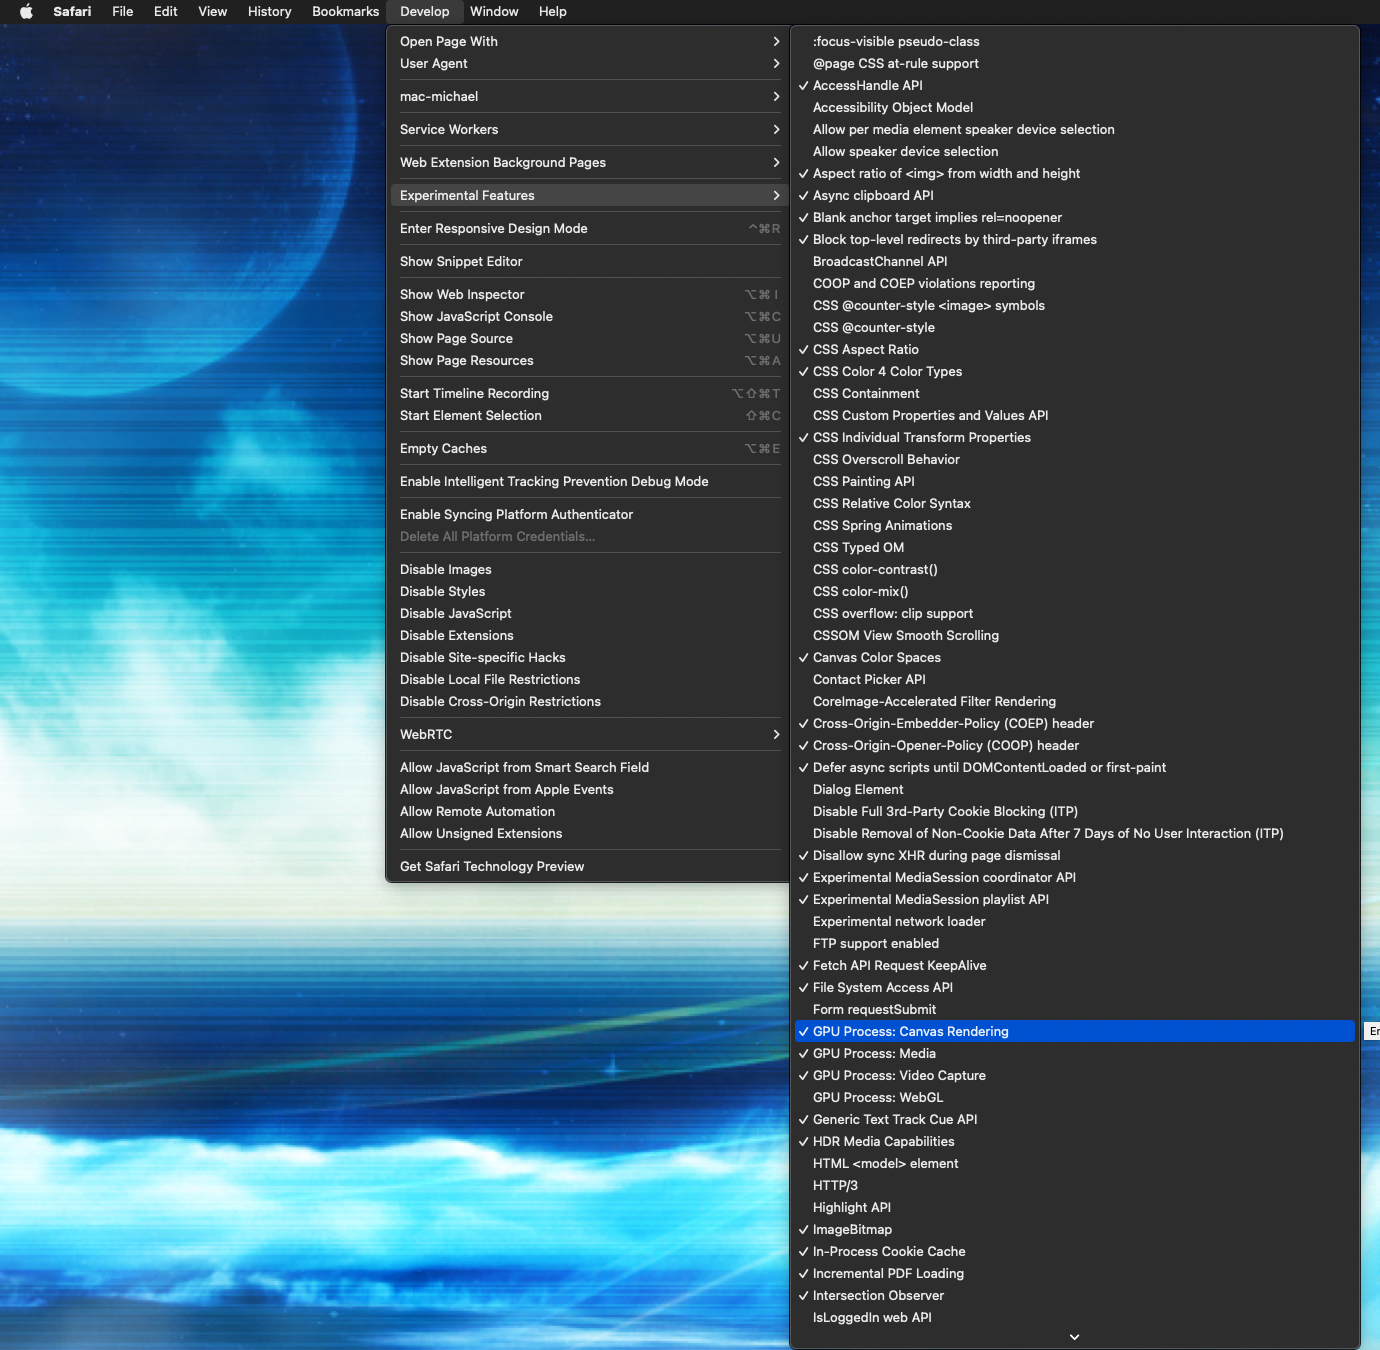Toggle Incremental PDF Loading

1075,1273
